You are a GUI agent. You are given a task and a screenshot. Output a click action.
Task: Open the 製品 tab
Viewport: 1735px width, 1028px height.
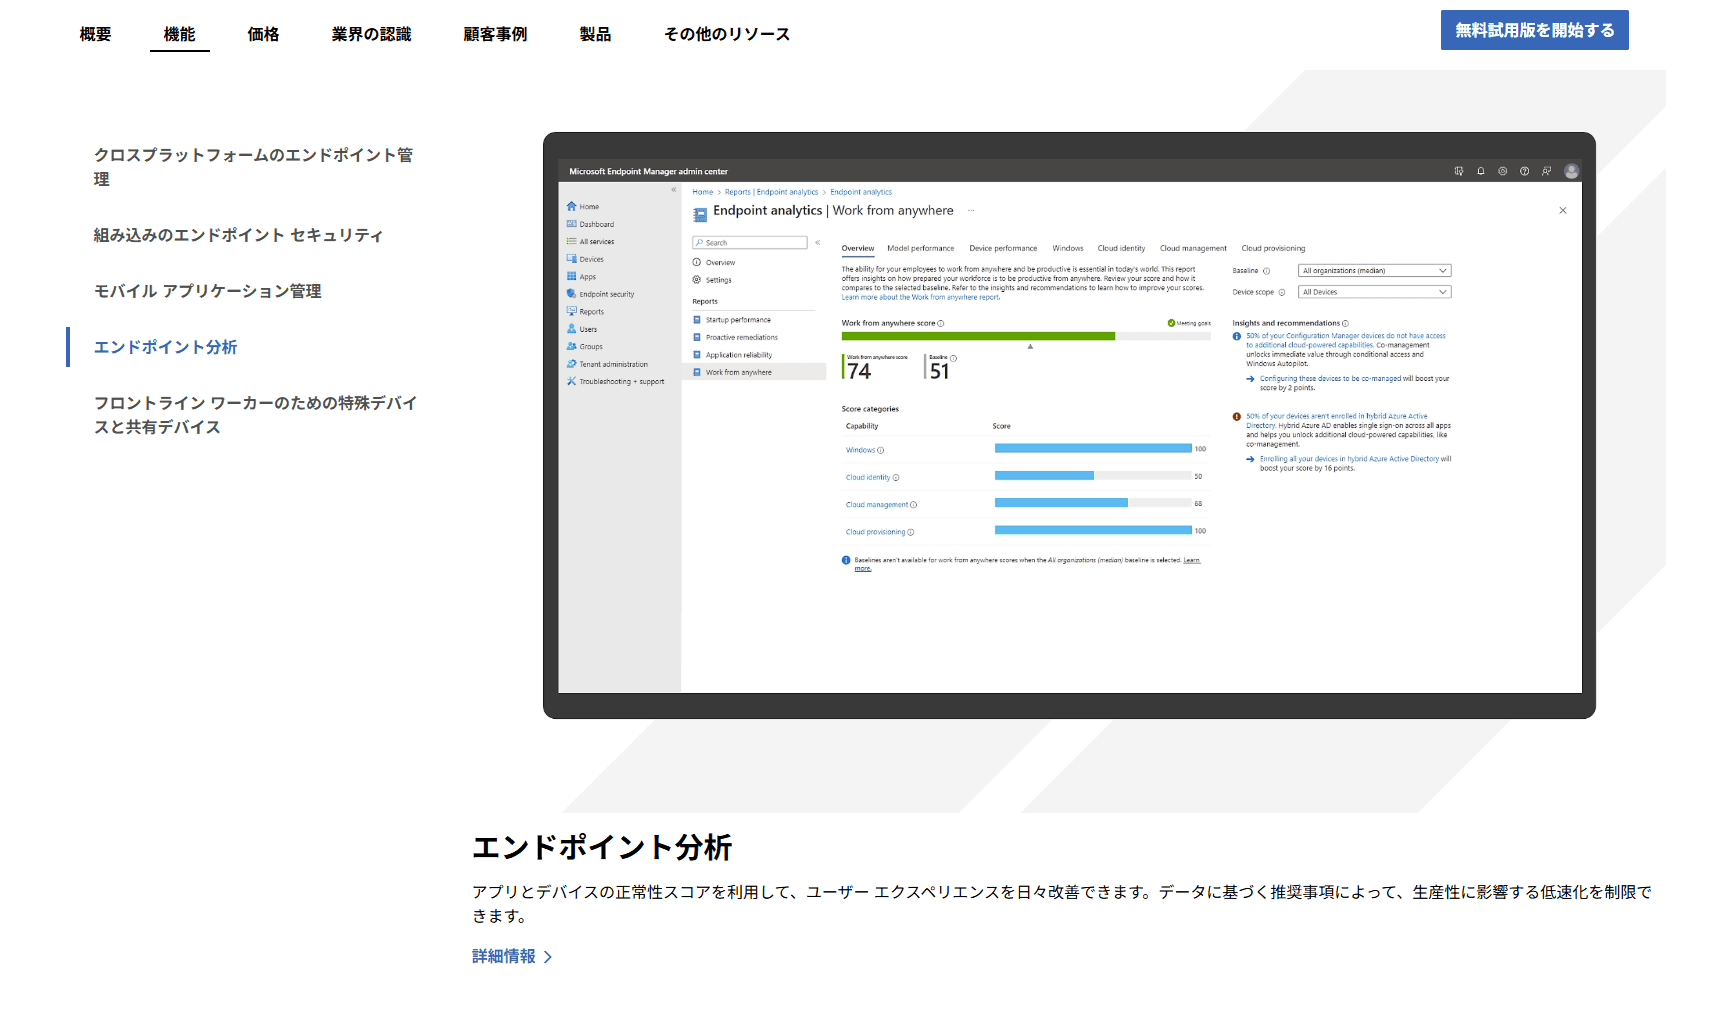596,34
